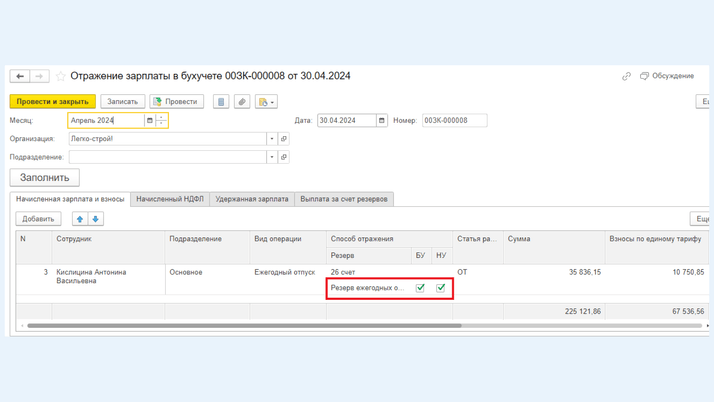714x402 pixels.
Task: Open calendar picker for Месяц field
Action: (x=150, y=121)
